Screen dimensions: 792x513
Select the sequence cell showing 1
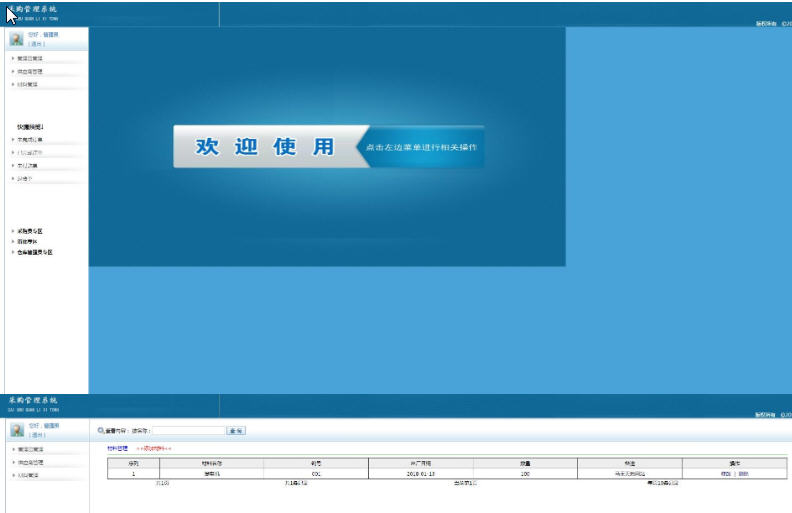pos(133,474)
